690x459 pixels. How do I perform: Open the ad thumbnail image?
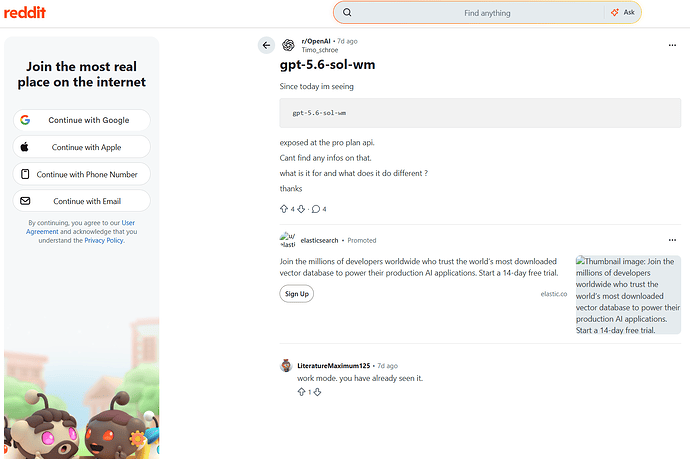628,295
